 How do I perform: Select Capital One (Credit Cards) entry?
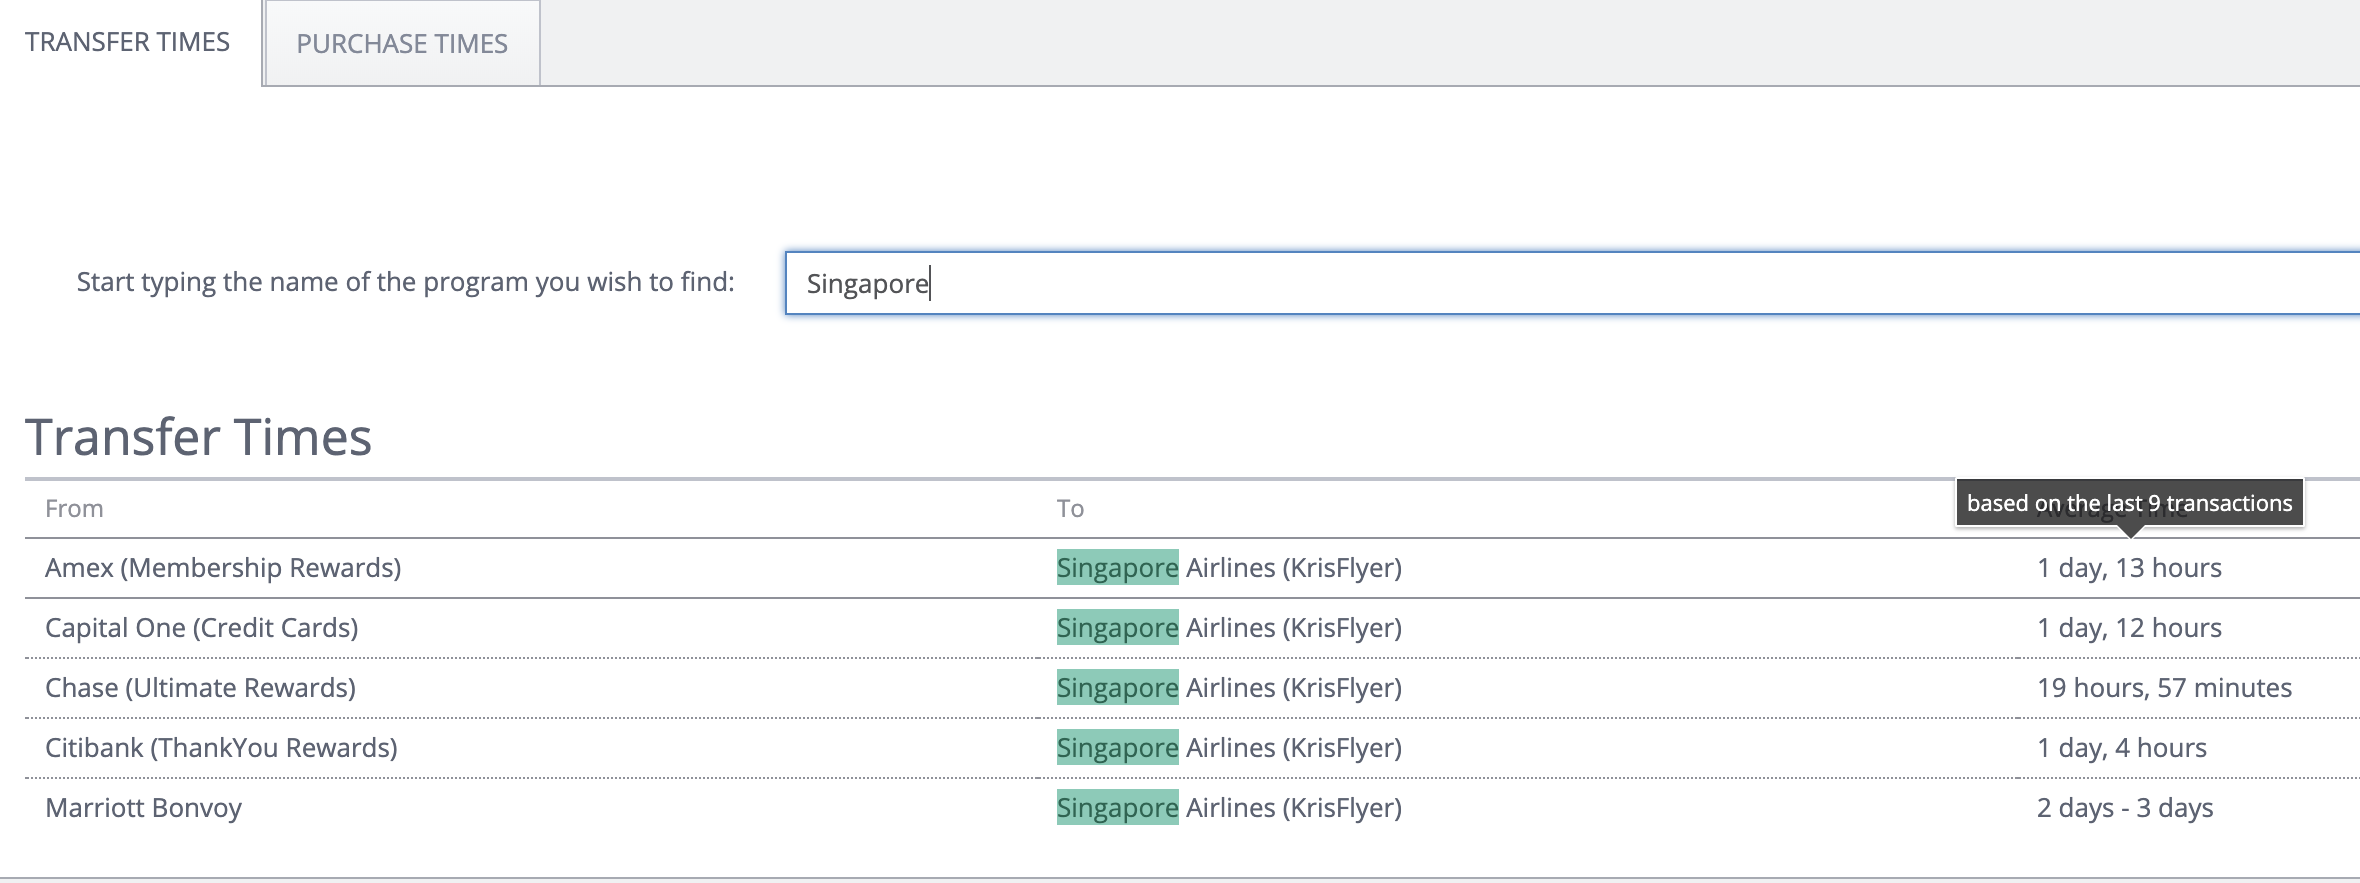(x=202, y=628)
